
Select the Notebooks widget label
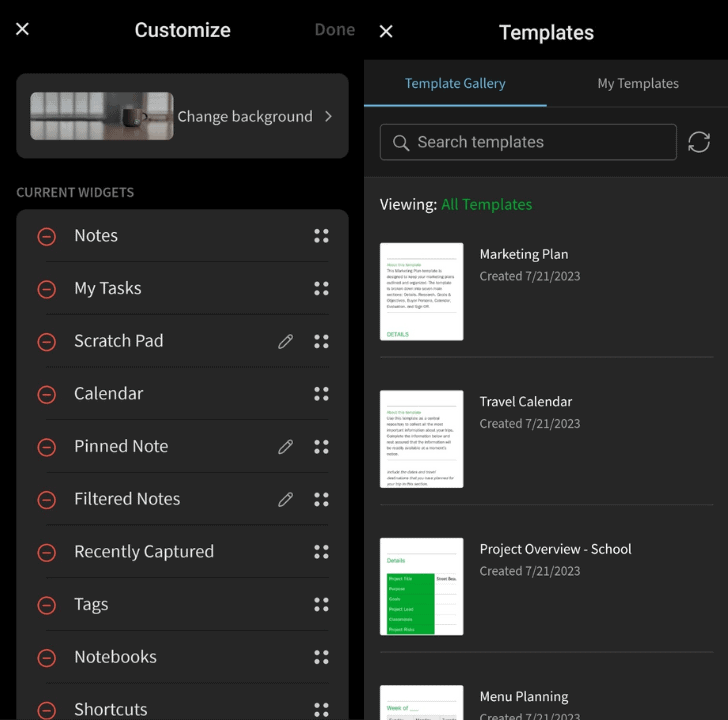(116, 657)
